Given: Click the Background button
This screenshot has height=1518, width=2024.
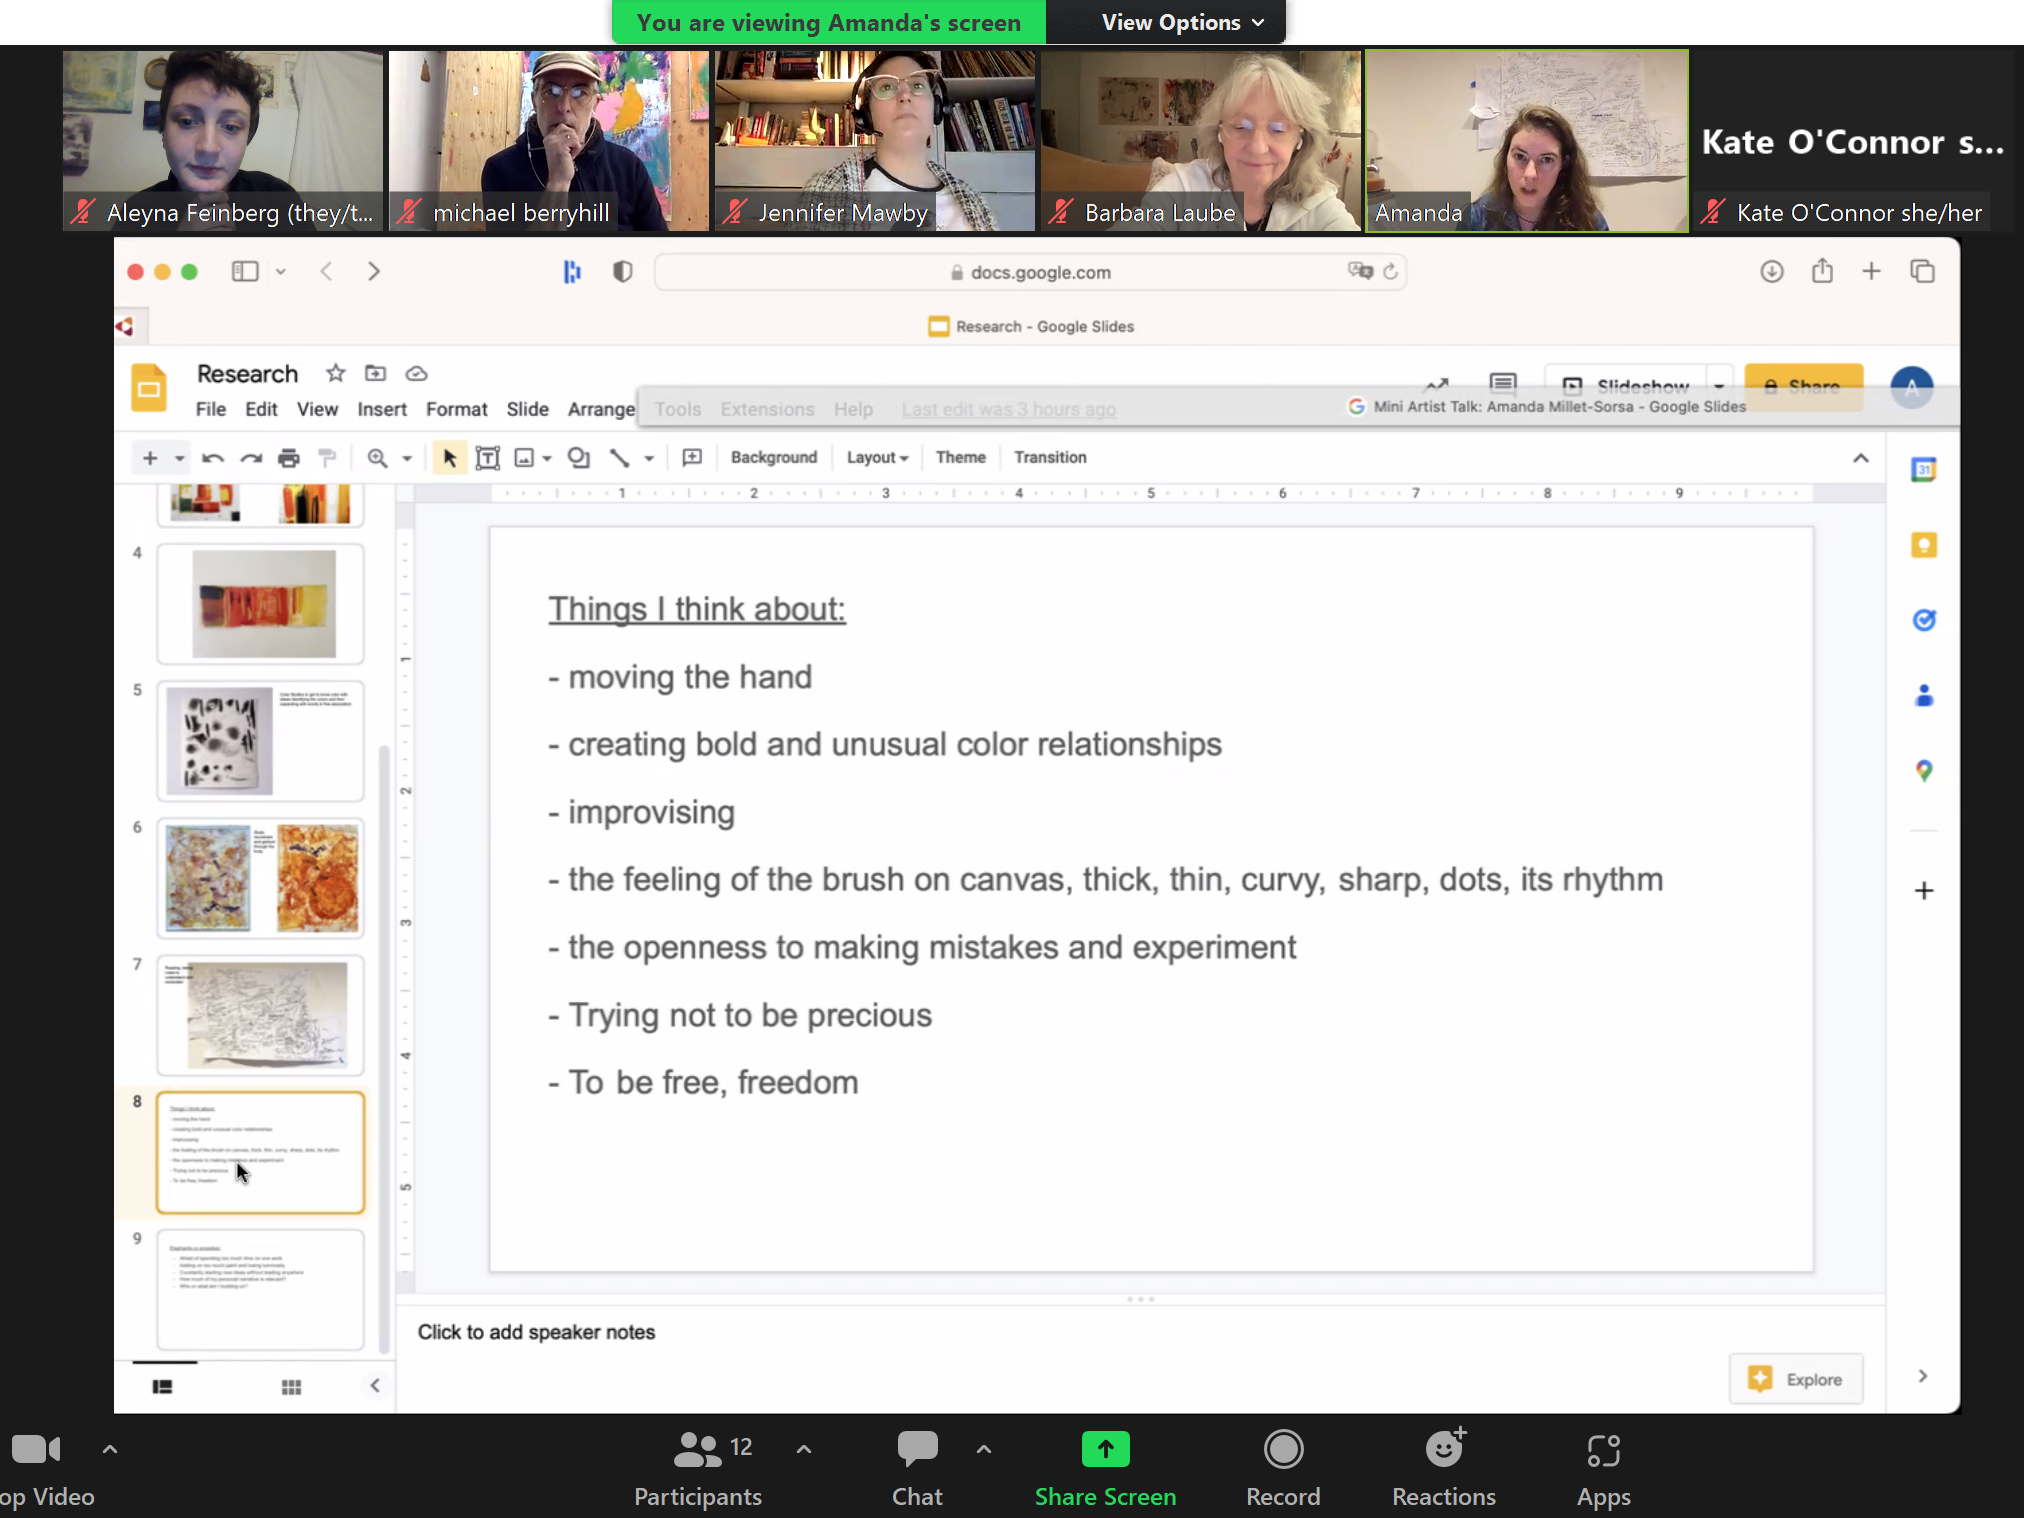Looking at the screenshot, I should click(x=773, y=458).
